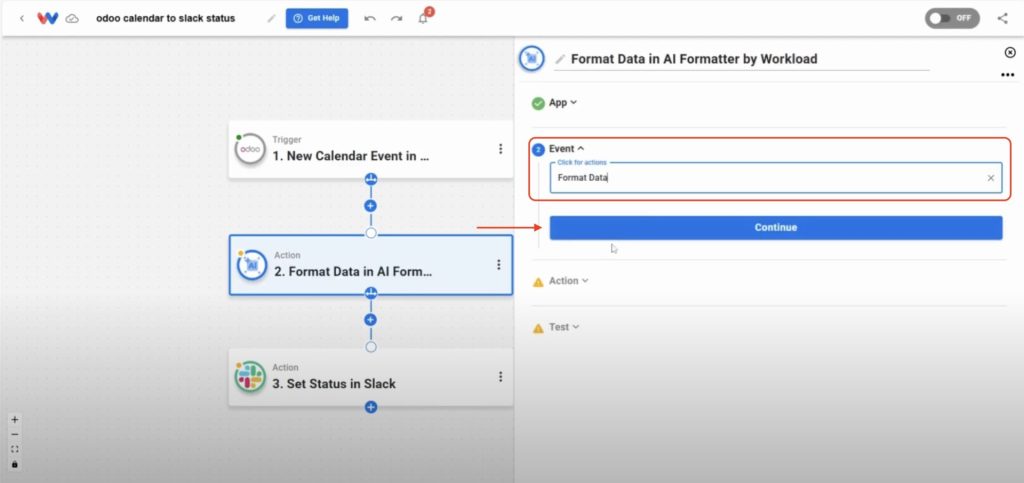
Task: Collapse the Event section
Action: [566, 149]
